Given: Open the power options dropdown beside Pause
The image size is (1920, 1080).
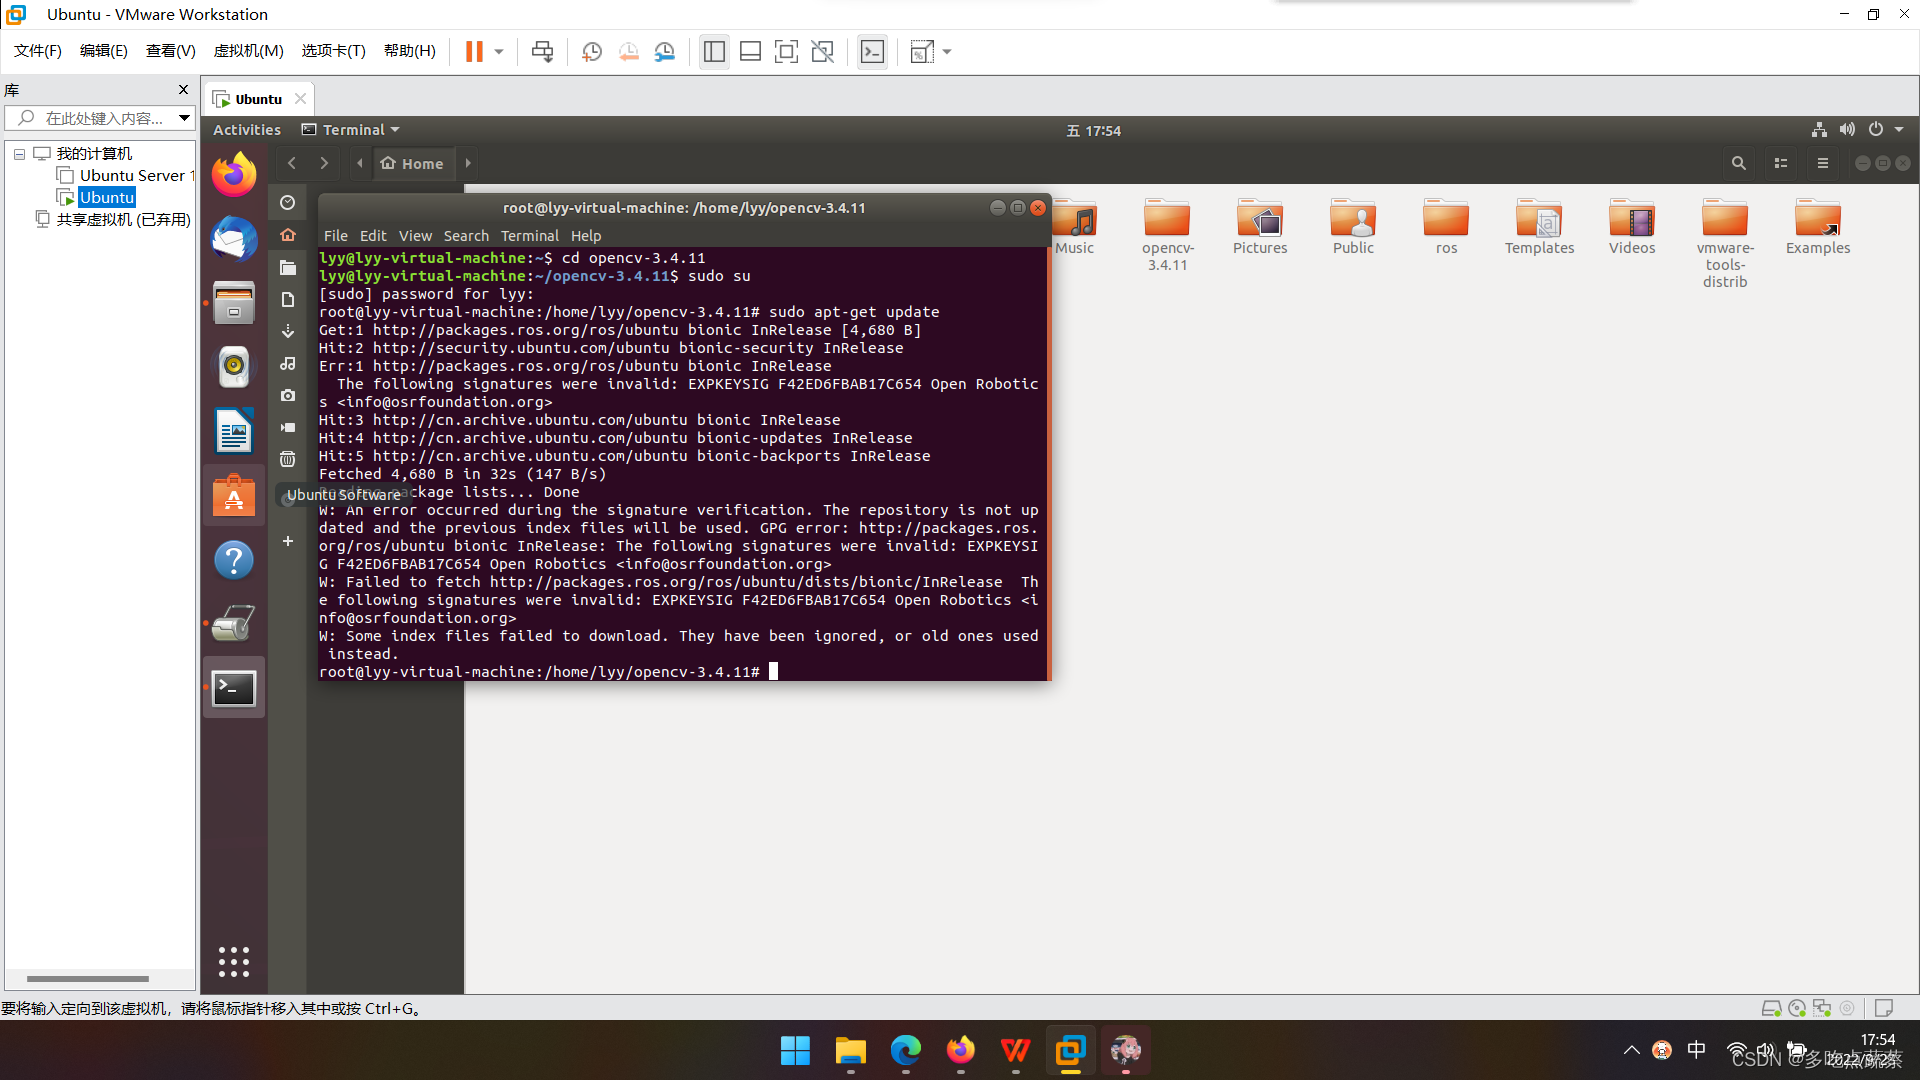Looking at the screenshot, I should pyautogui.click(x=499, y=51).
